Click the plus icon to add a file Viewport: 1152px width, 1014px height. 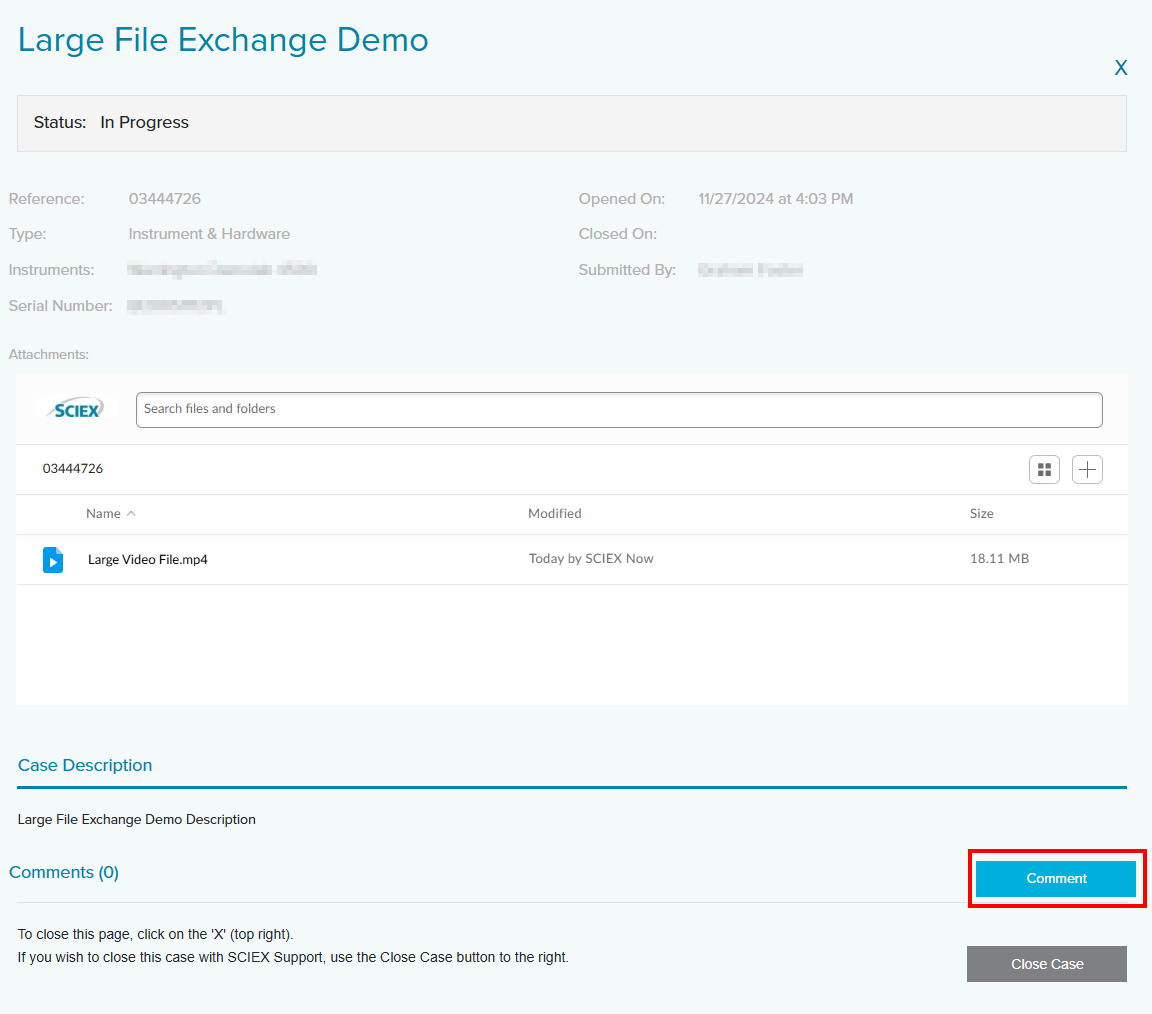(x=1087, y=469)
